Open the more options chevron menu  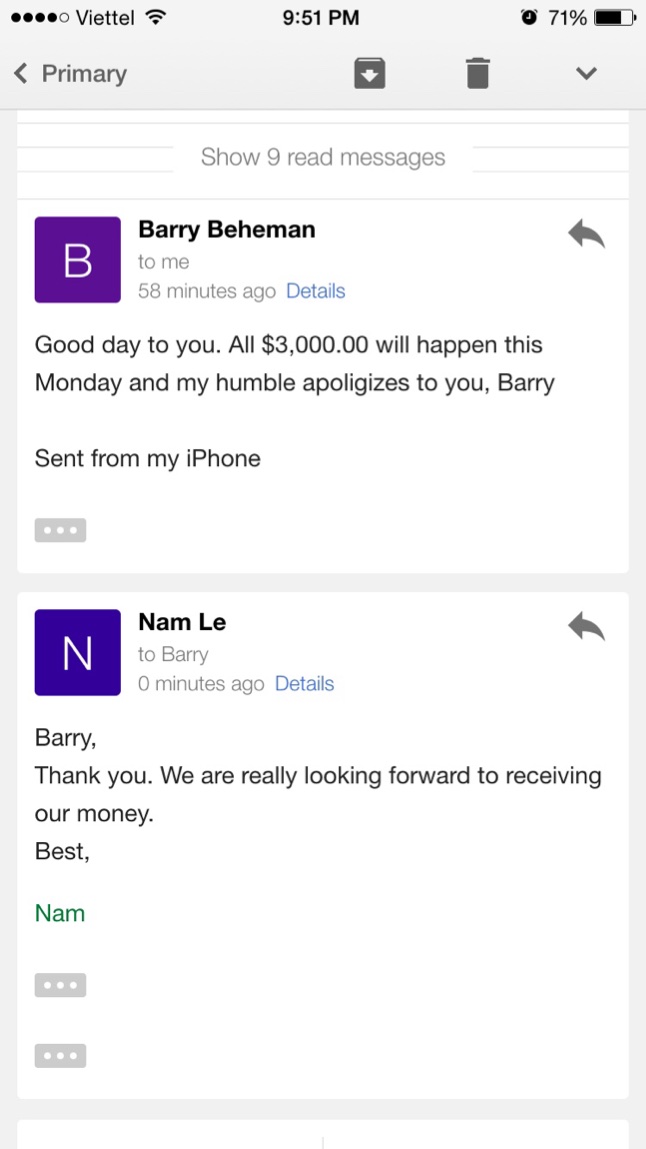point(586,73)
